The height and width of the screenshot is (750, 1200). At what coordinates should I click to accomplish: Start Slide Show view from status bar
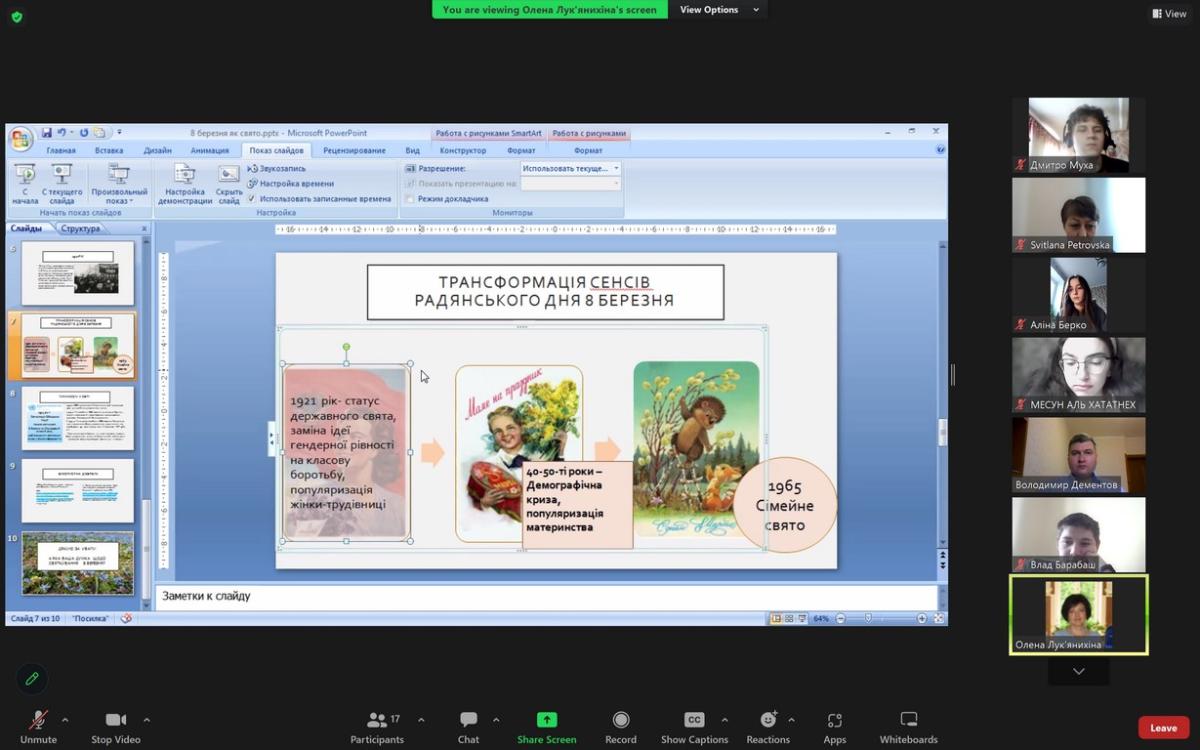(x=801, y=619)
